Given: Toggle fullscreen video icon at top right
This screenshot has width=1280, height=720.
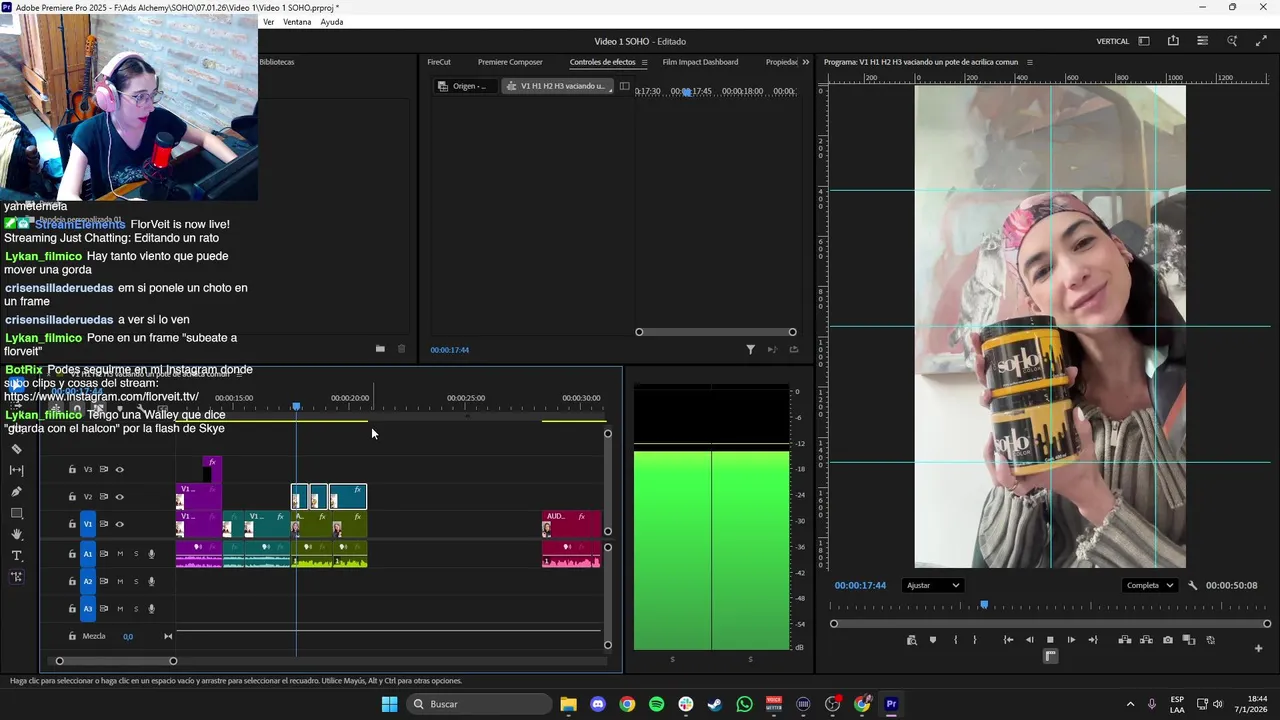Looking at the screenshot, I should (1261, 41).
